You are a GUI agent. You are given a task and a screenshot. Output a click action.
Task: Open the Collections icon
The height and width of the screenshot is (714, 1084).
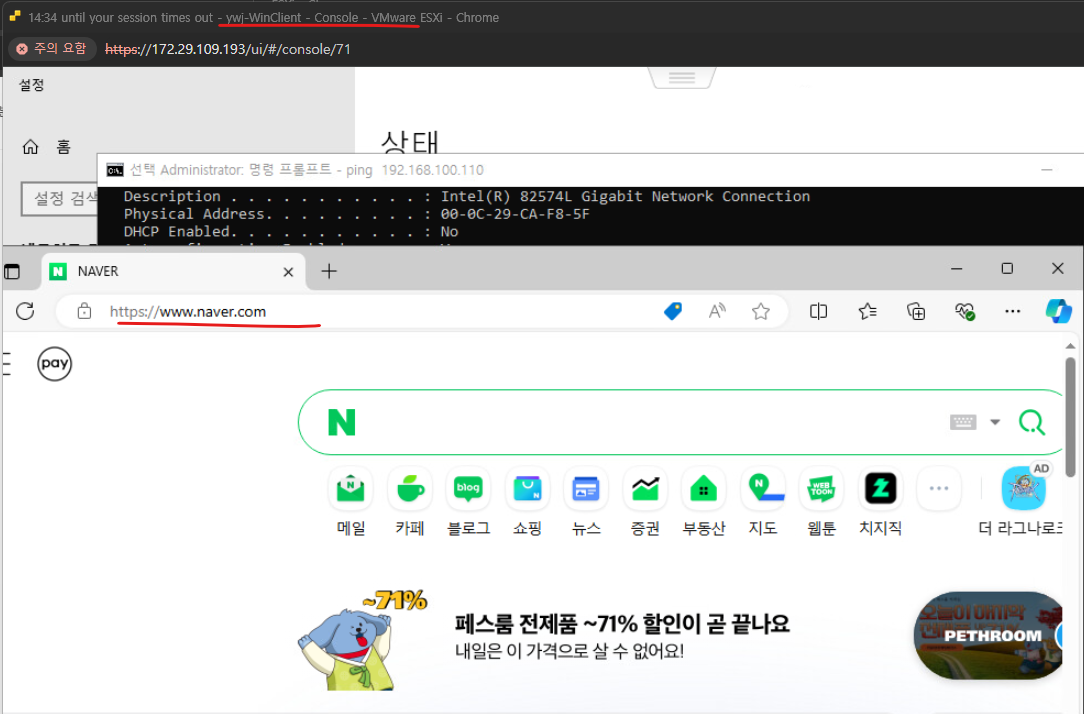916,312
